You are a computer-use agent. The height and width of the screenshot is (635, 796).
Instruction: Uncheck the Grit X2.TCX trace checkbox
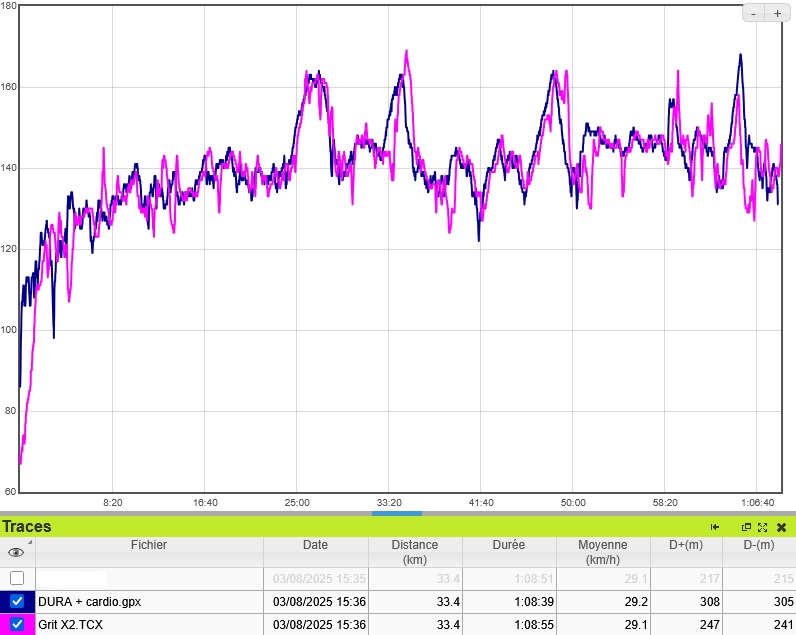17,625
